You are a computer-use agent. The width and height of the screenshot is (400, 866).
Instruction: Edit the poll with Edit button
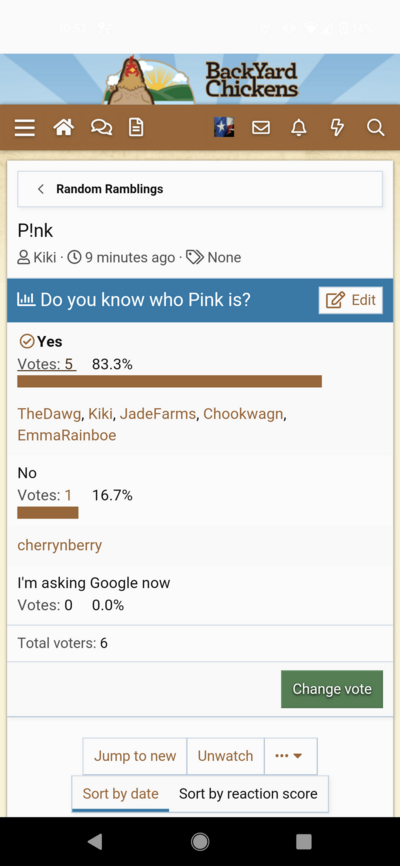[351, 300]
